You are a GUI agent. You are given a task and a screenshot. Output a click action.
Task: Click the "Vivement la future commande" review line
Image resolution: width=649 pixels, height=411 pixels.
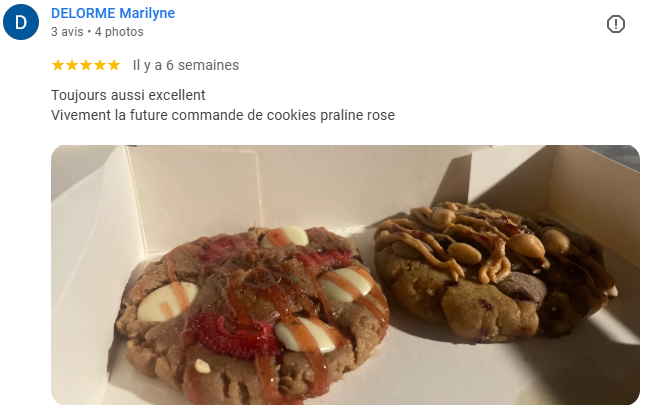pos(223,115)
